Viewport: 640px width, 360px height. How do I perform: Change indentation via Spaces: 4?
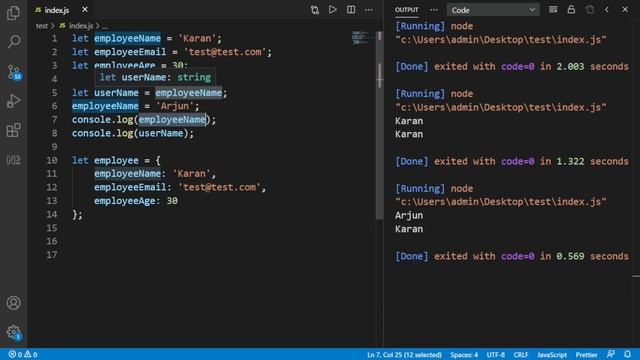464,355
